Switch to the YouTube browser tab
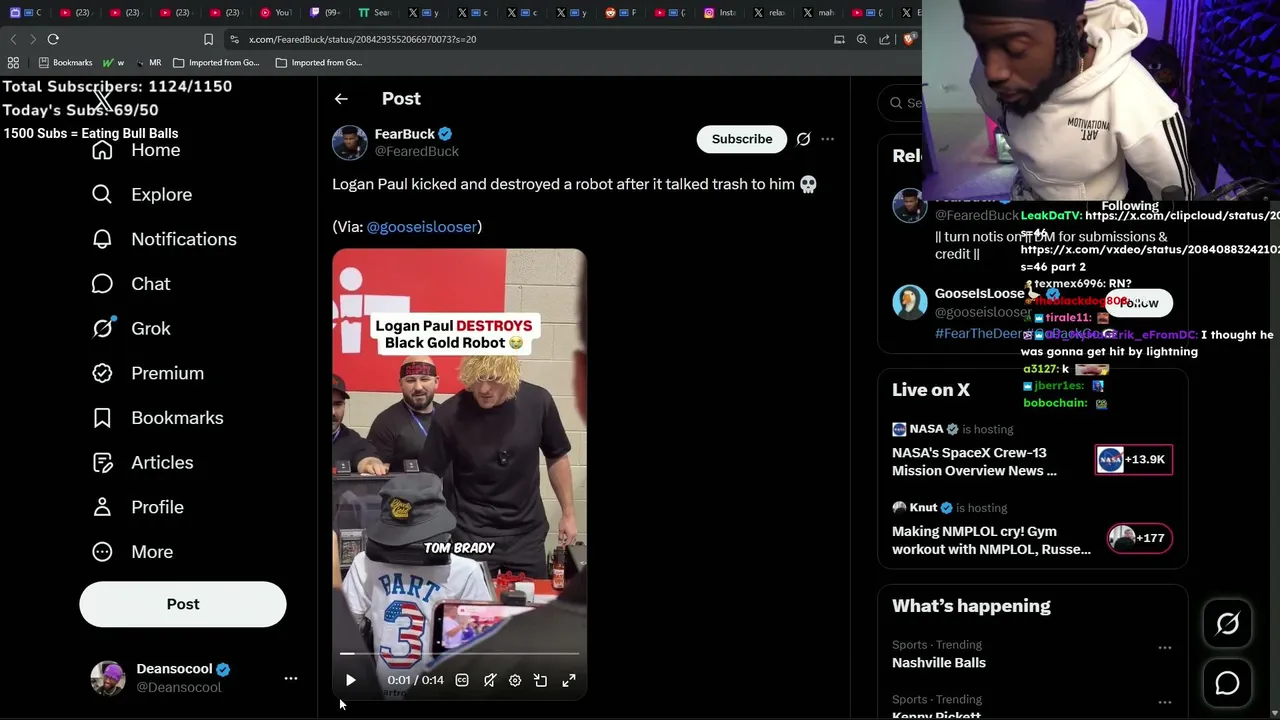The width and height of the screenshot is (1280, 720). [x=275, y=13]
